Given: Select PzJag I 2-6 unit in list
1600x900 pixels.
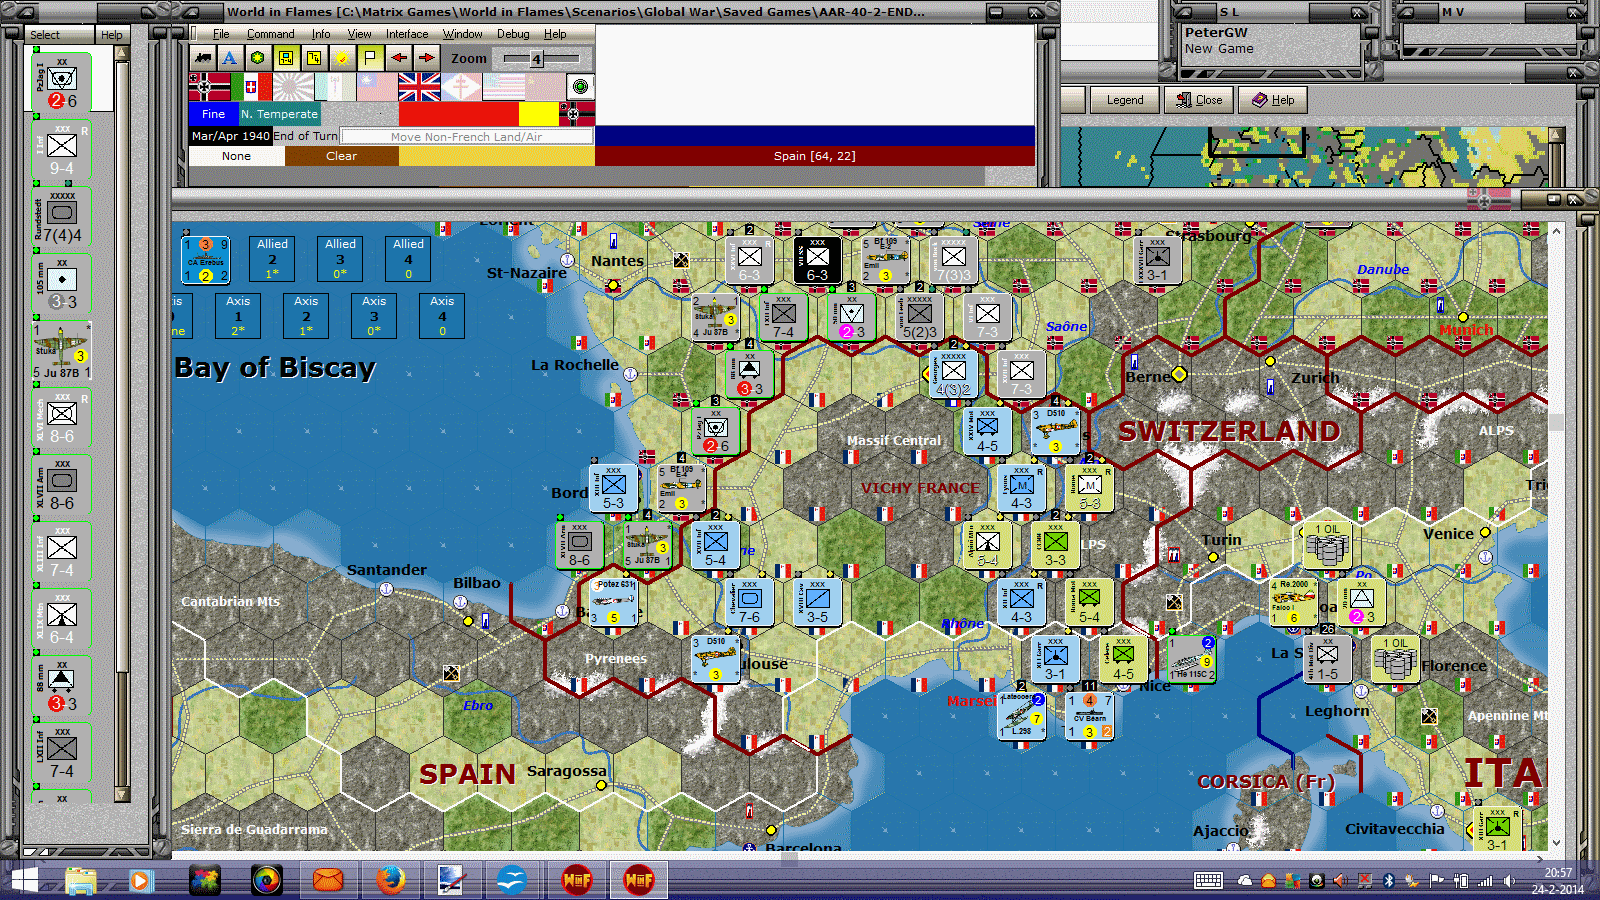Looking at the screenshot, I should pos(62,82).
